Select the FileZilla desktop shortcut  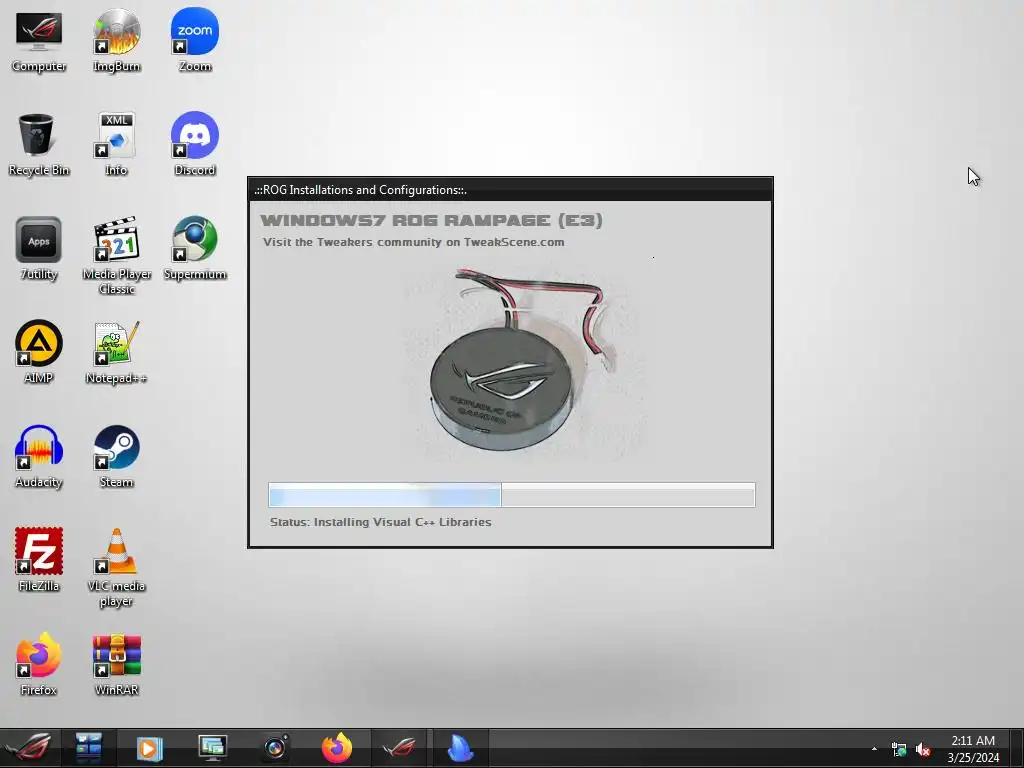tap(39, 560)
